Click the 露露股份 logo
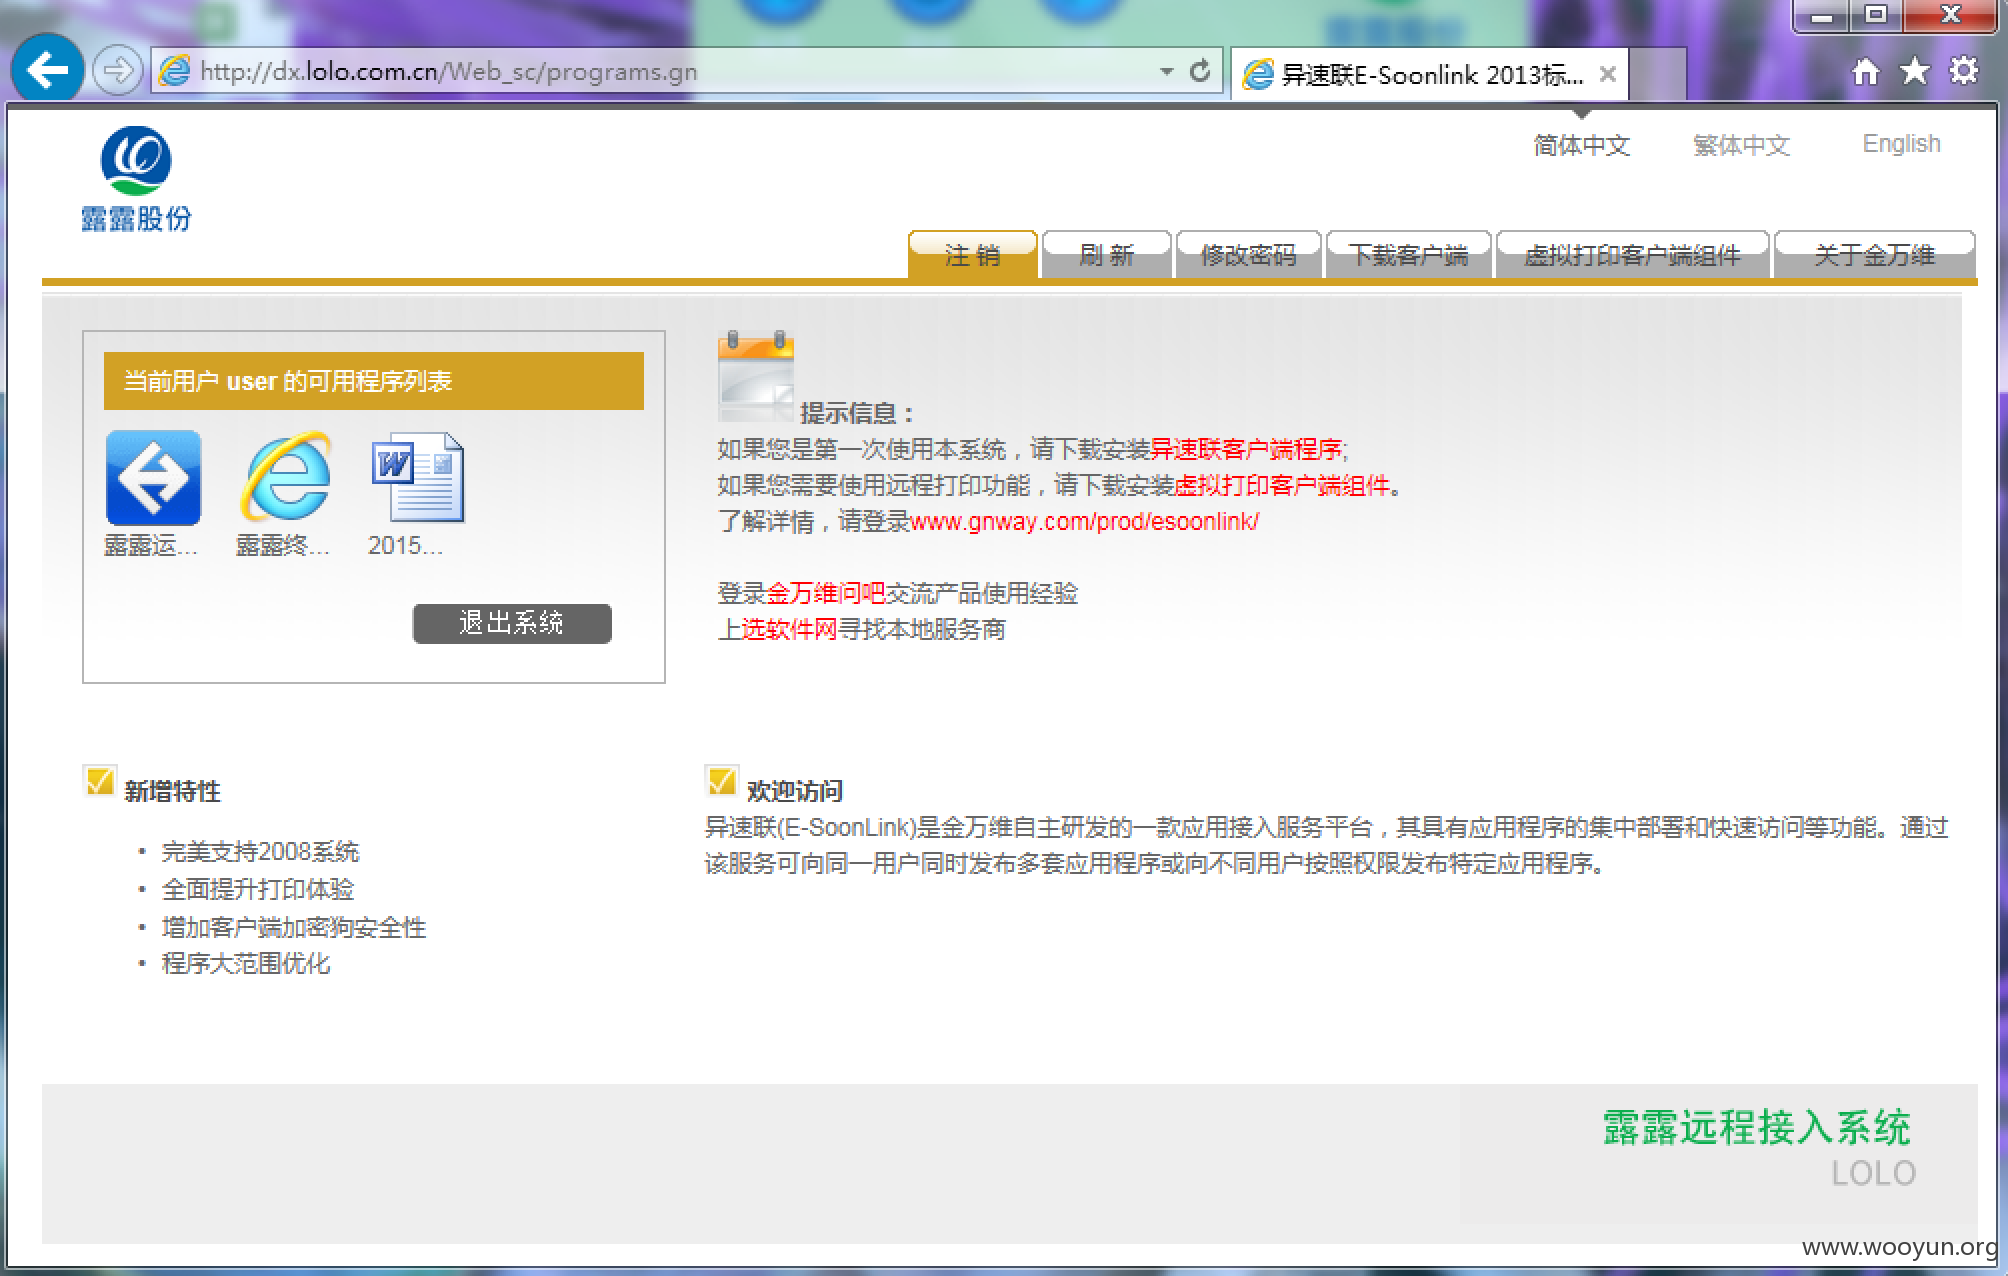Viewport: 2008px width, 1276px height. pos(136,180)
